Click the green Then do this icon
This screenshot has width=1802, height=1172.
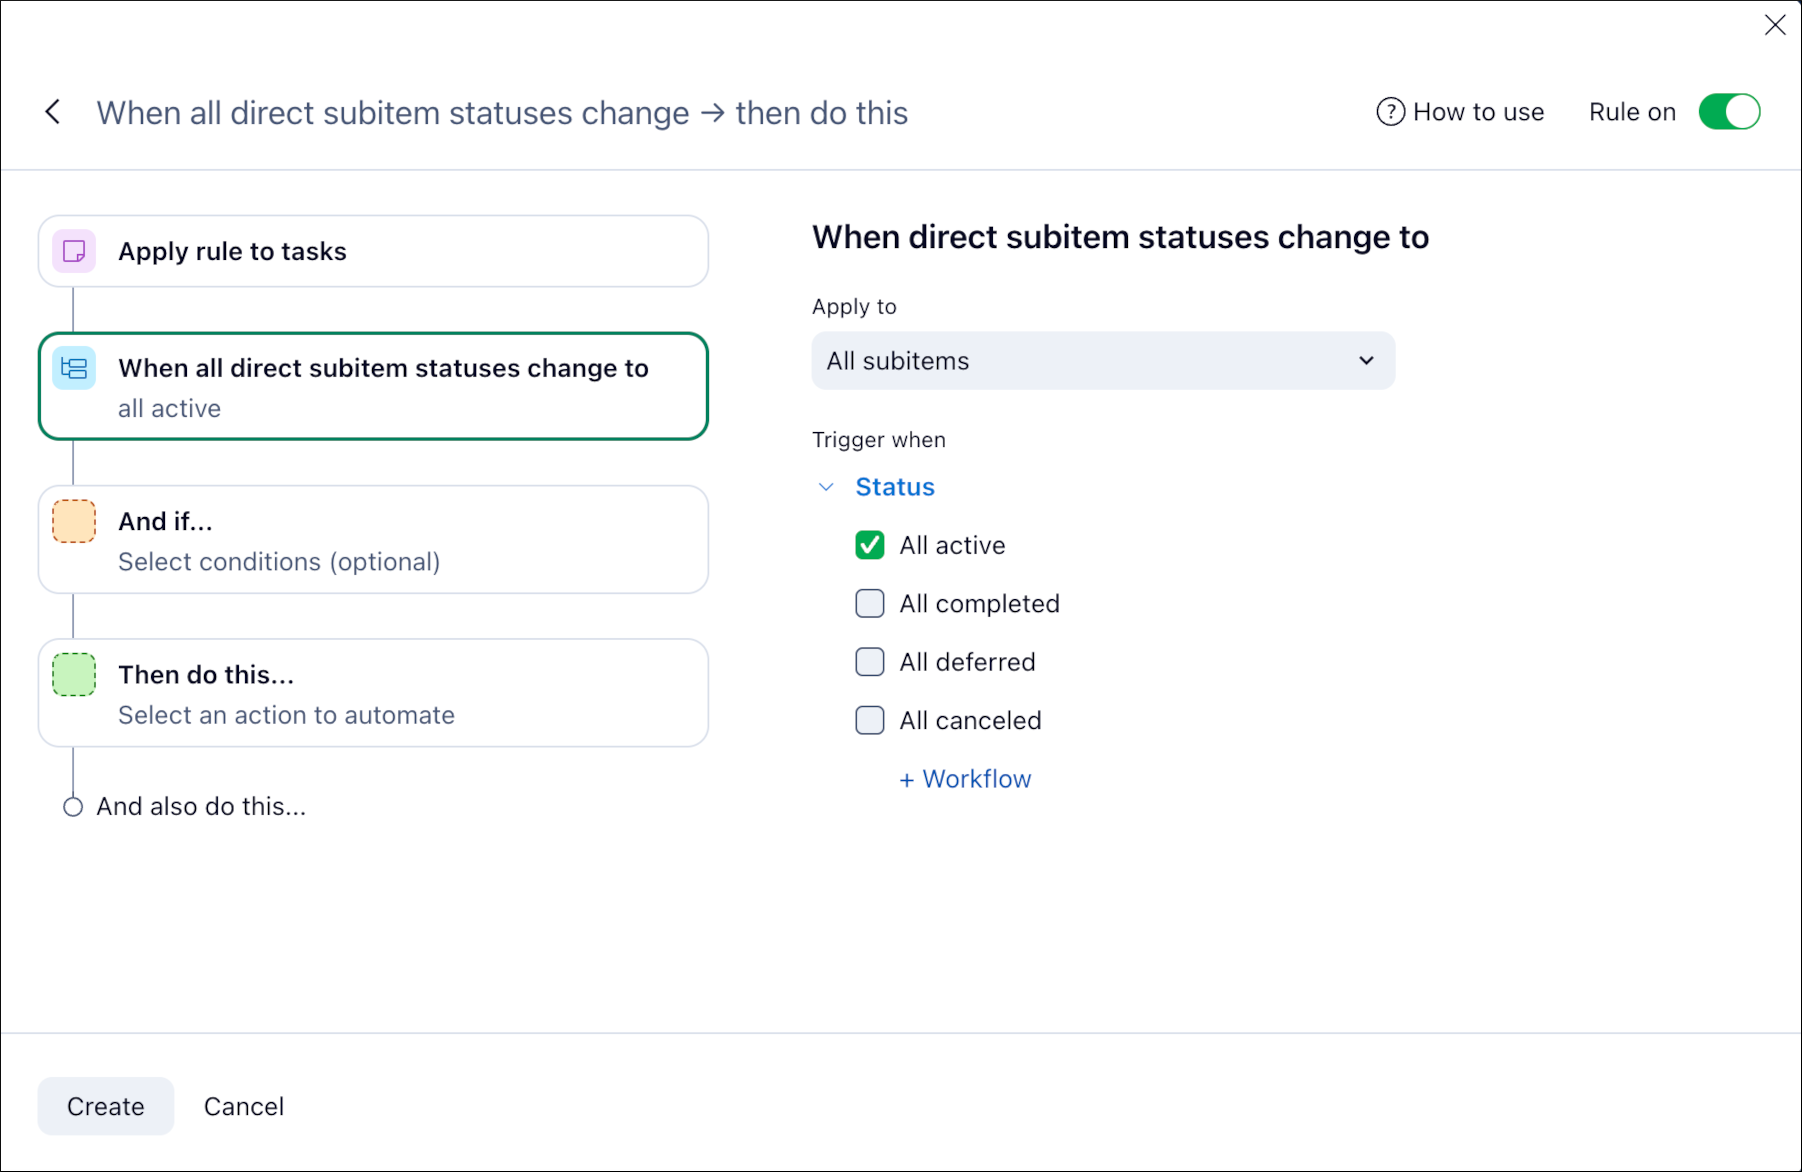click(x=74, y=675)
